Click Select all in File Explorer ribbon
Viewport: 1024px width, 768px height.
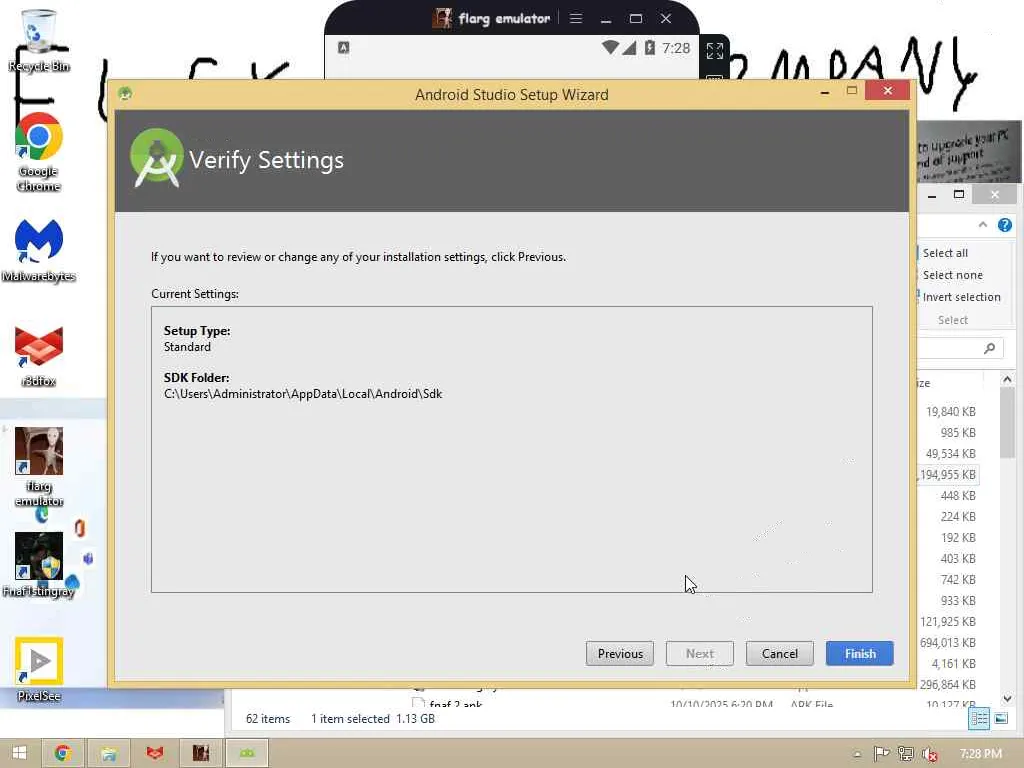pyautogui.click(x=945, y=253)
